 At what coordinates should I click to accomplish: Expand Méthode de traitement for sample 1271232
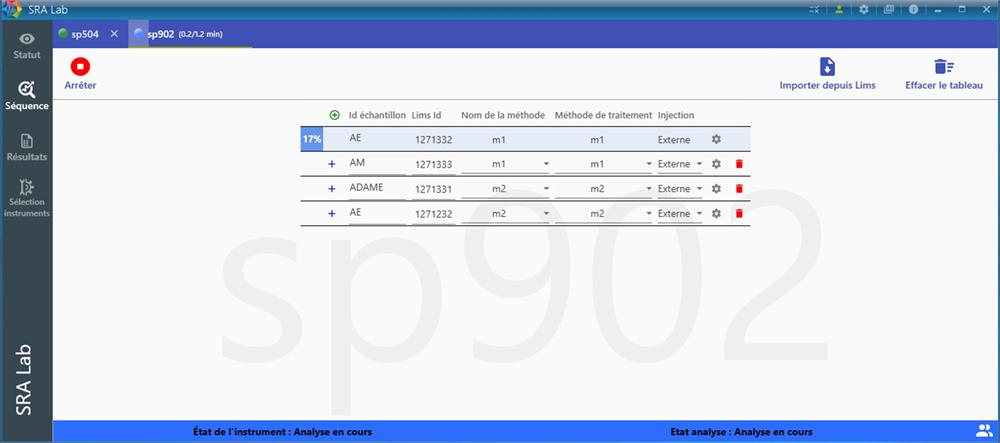pos(645,214)
